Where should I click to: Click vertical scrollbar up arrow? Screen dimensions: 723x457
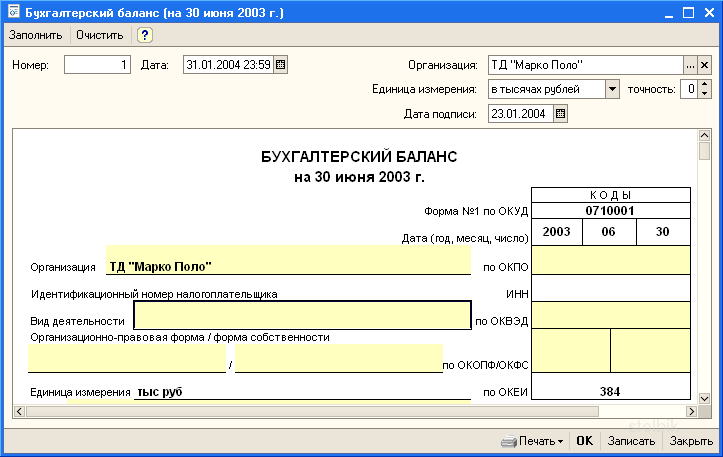pyautogui.click(x=704, y=135)
